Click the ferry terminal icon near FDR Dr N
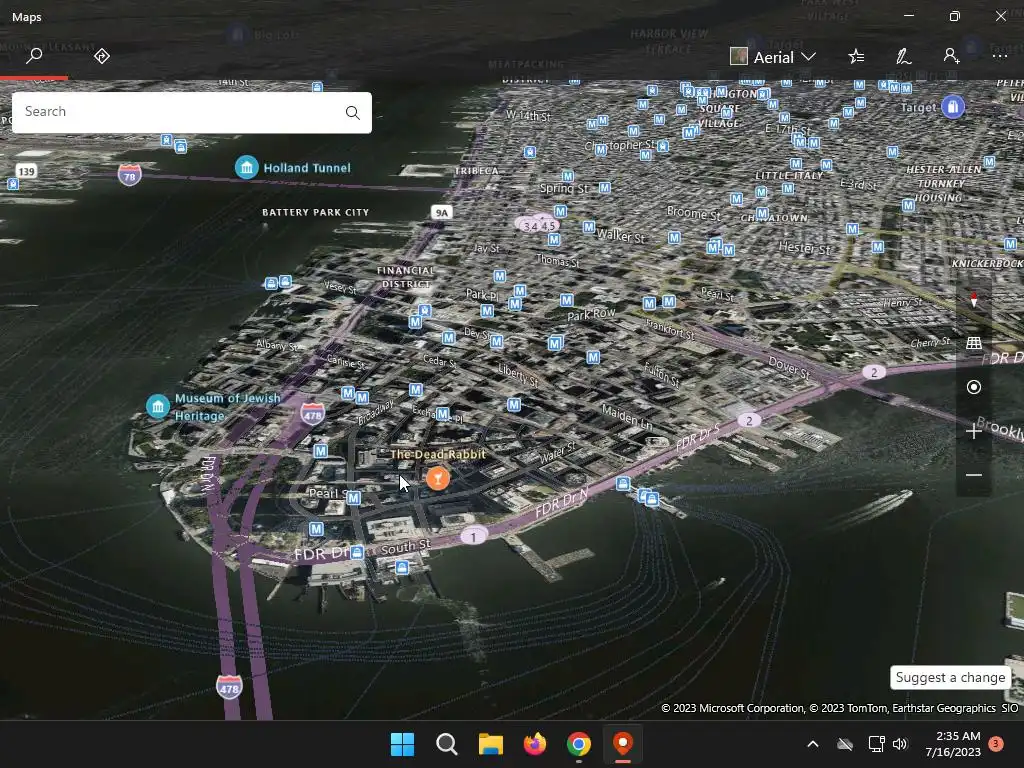The height and width of the screenshot is (768, 1024). [x=623, y=483]
